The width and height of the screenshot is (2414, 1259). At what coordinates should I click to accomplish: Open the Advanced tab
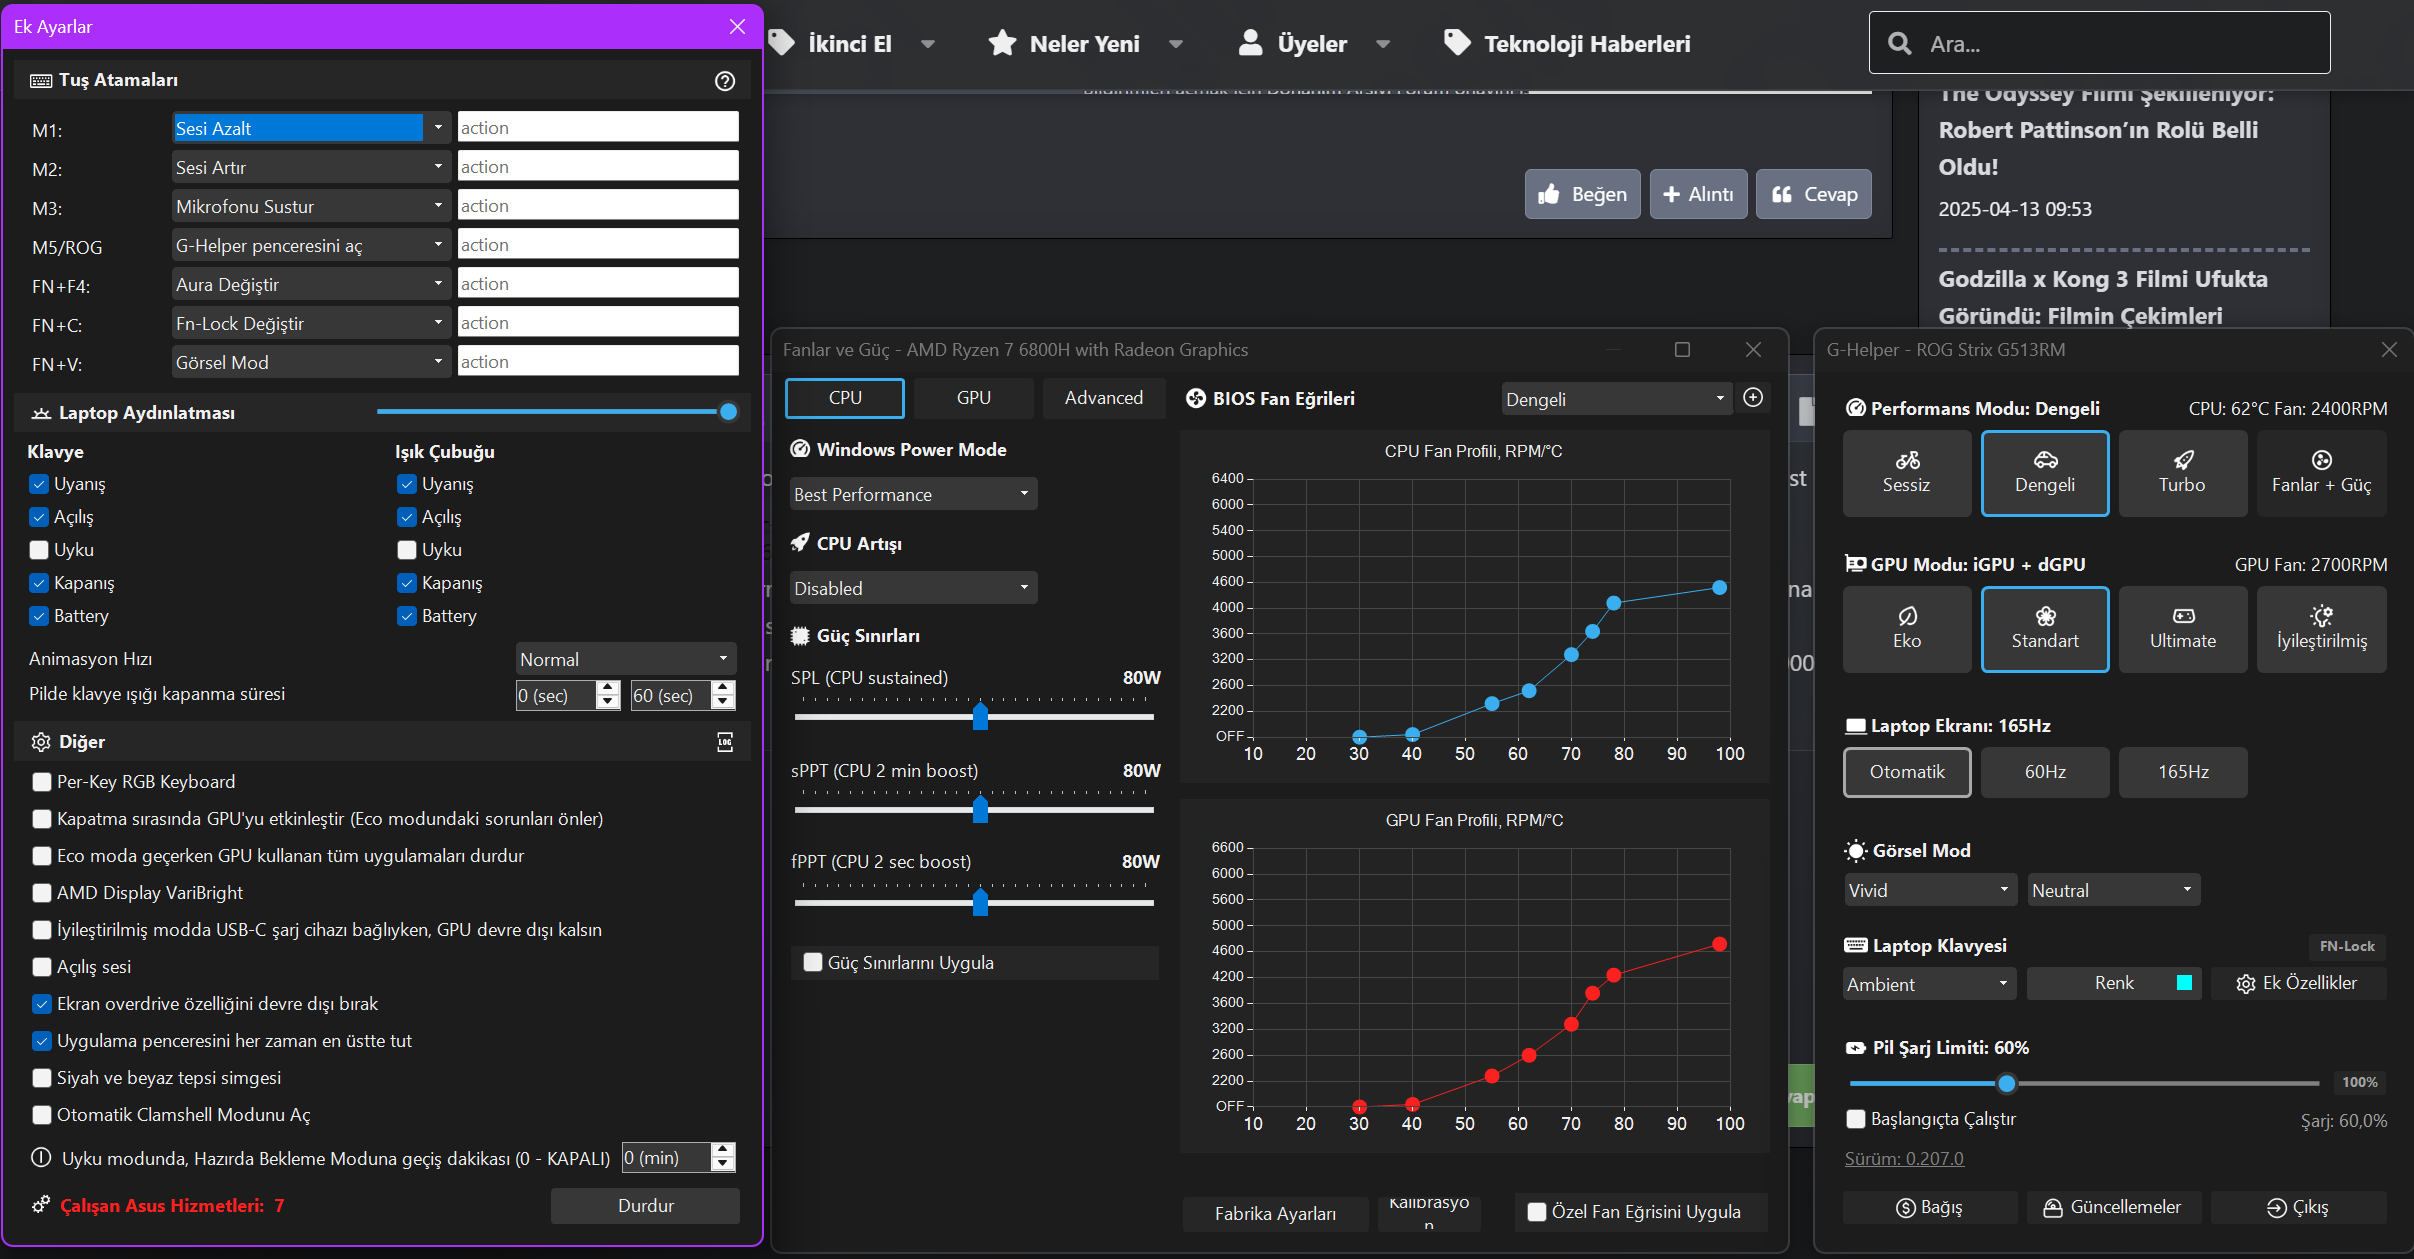1103,398
